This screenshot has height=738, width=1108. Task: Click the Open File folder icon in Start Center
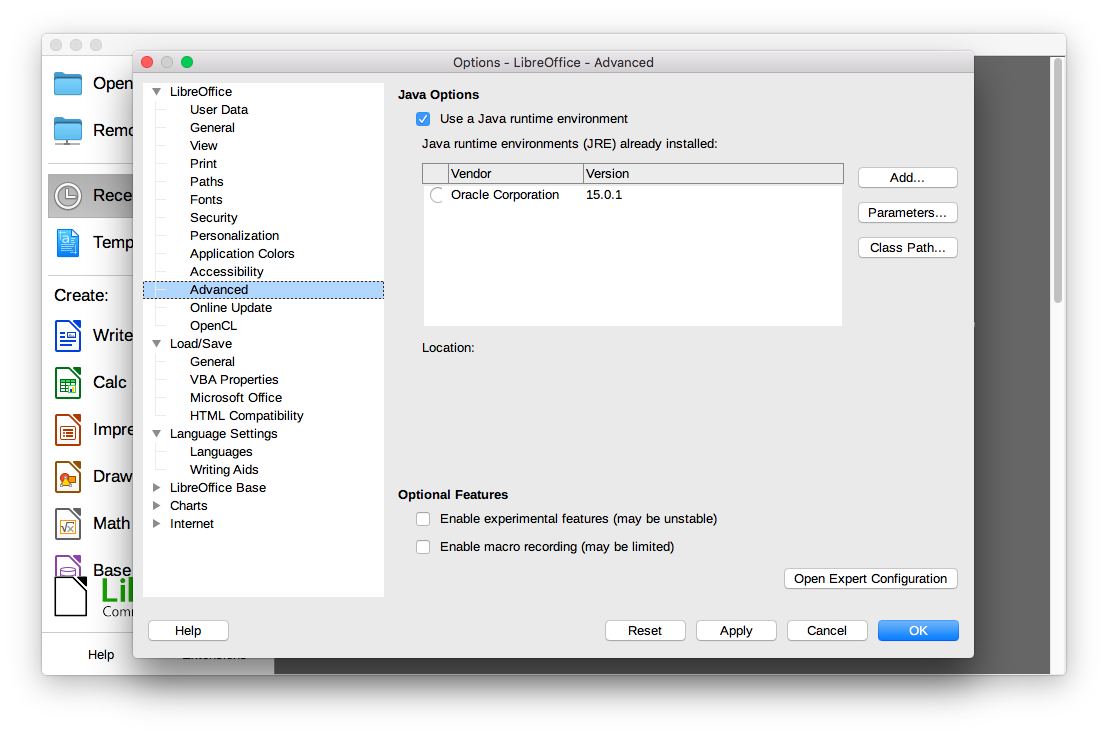tap(68, 83)
